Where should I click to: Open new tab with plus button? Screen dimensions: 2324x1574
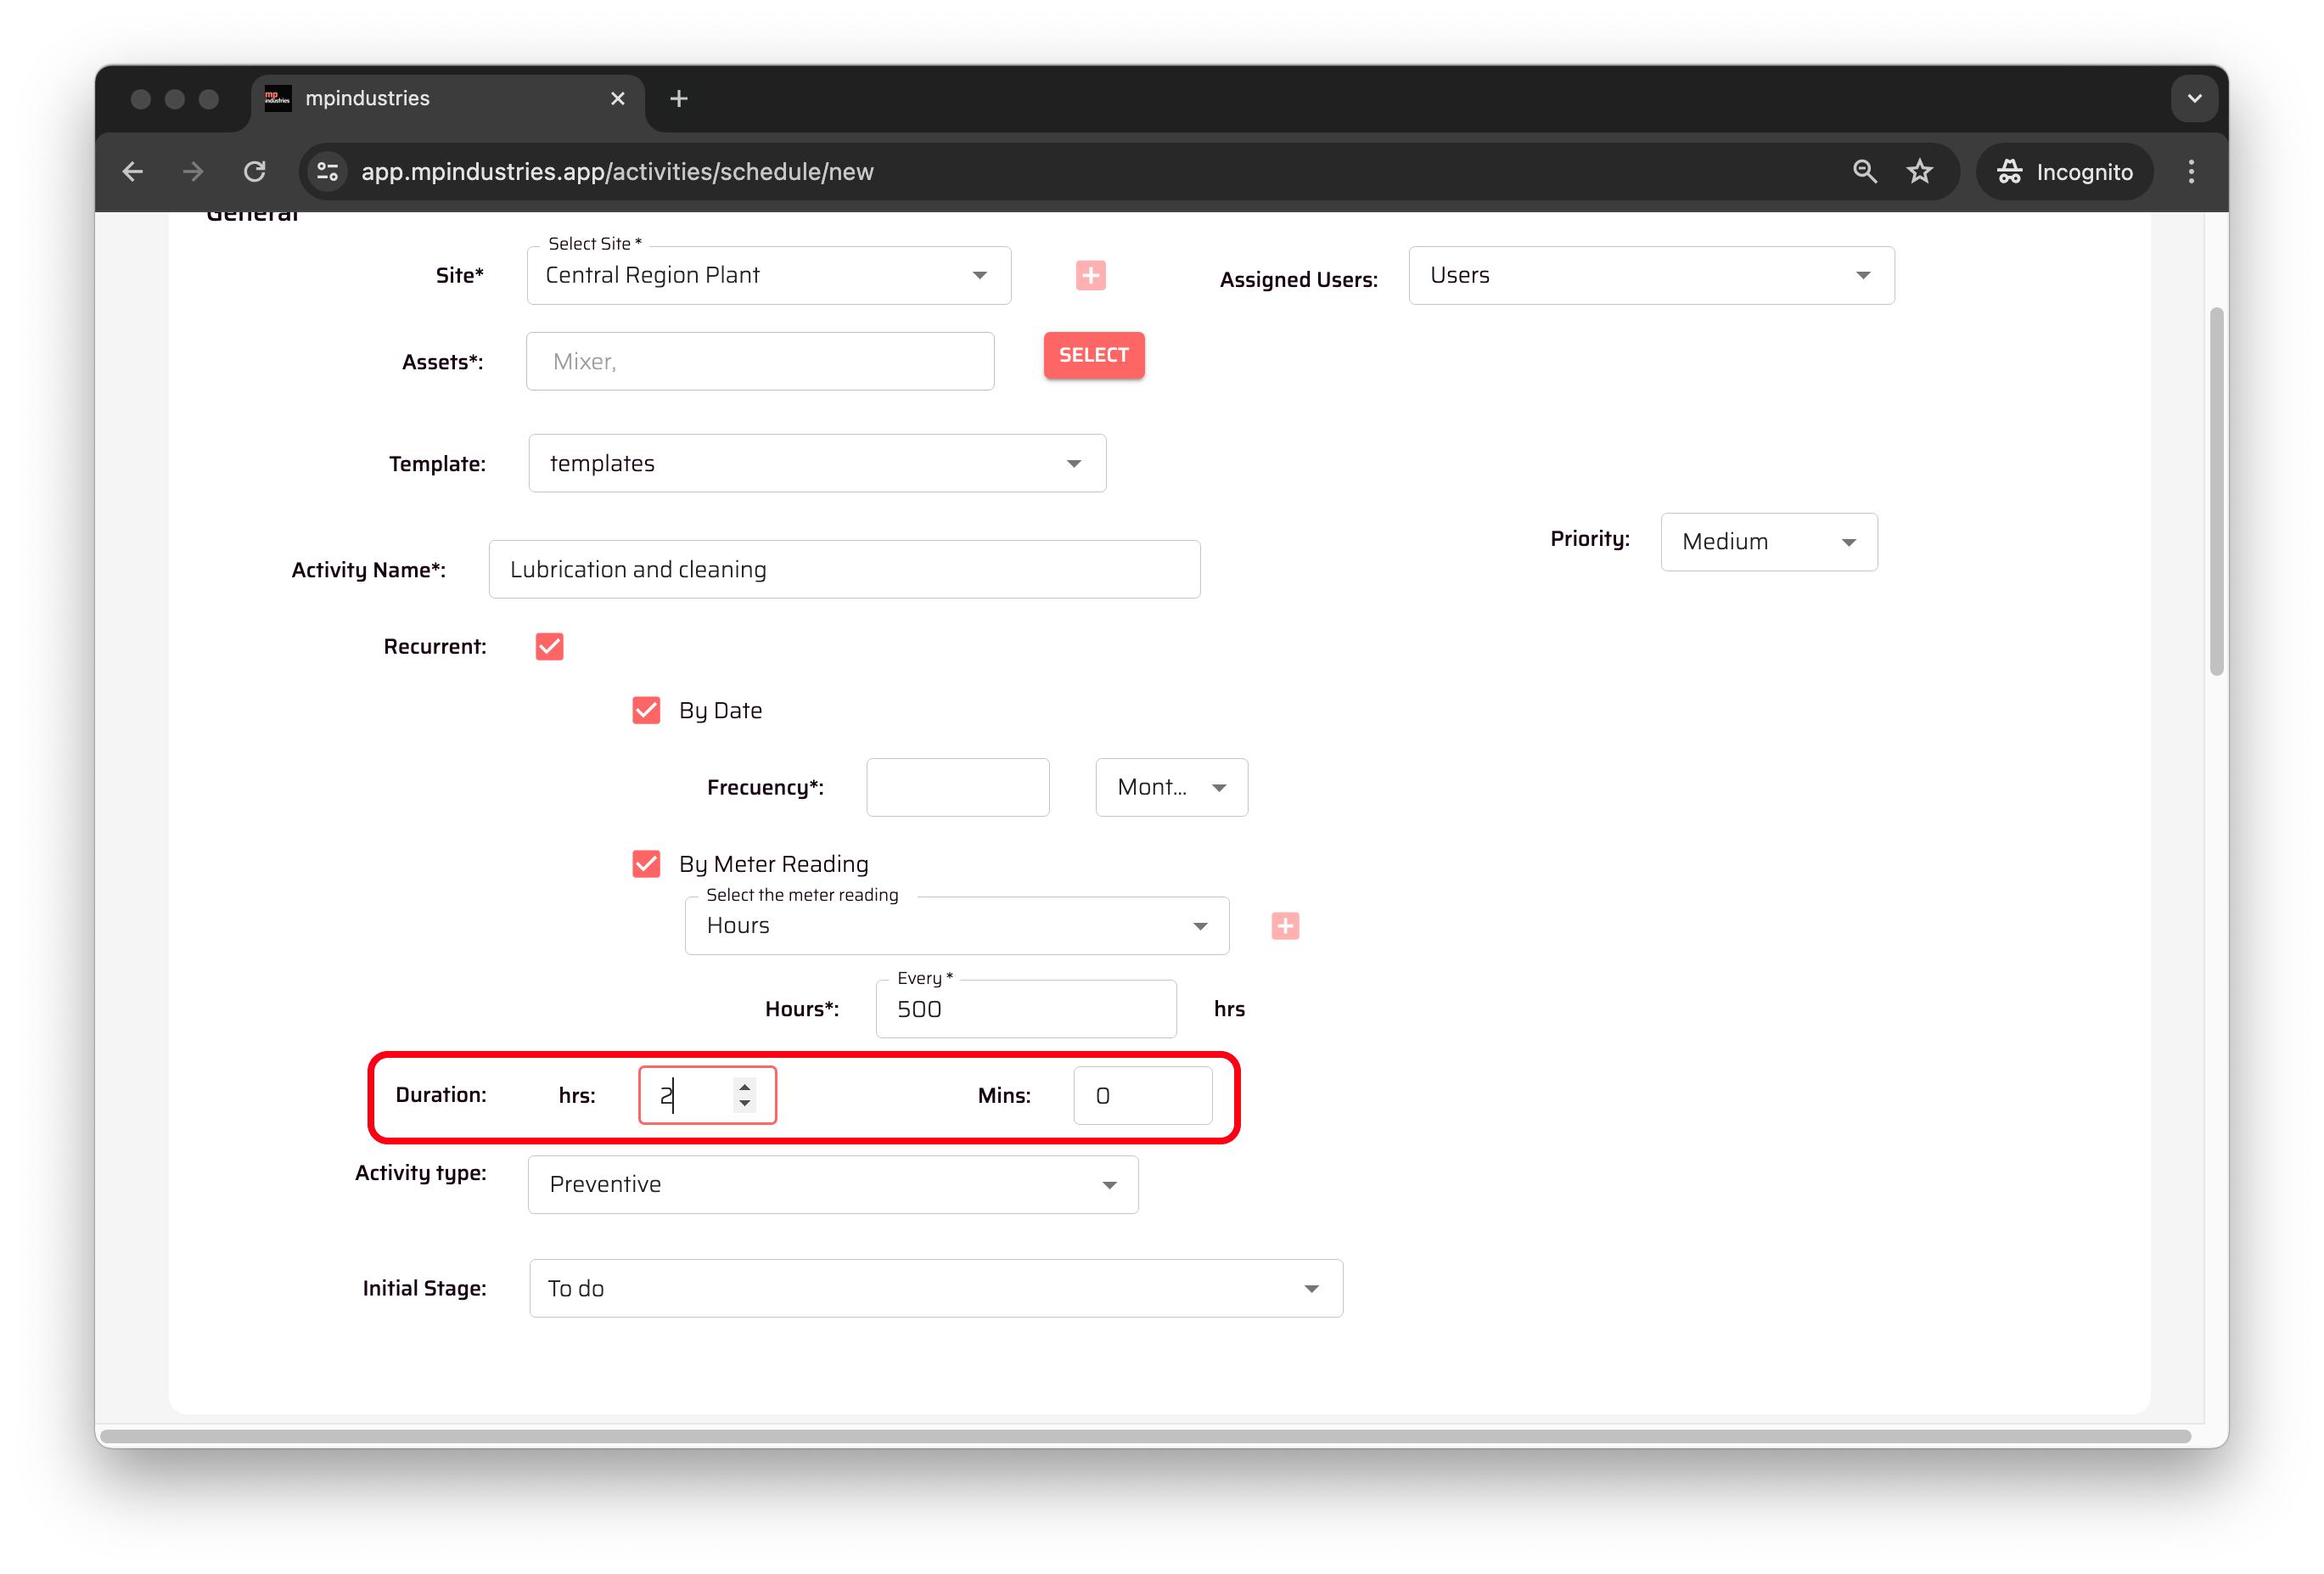tap(678, 99)
